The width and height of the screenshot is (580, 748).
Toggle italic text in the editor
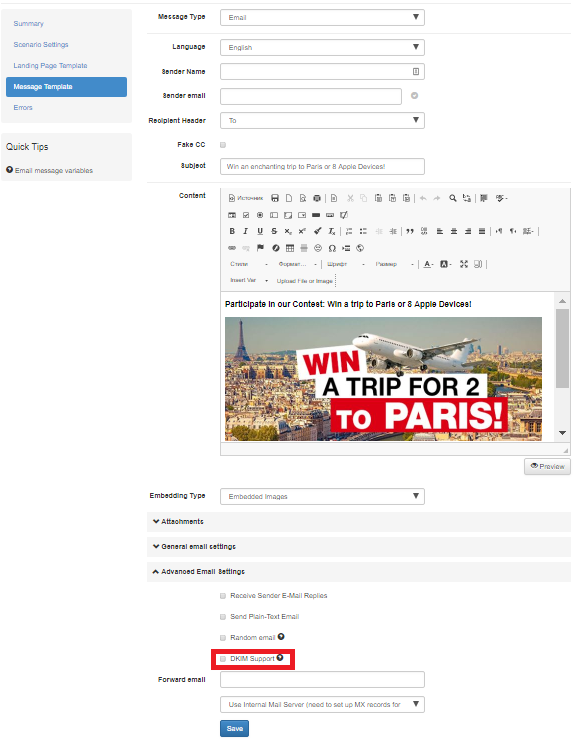[246, 231]
